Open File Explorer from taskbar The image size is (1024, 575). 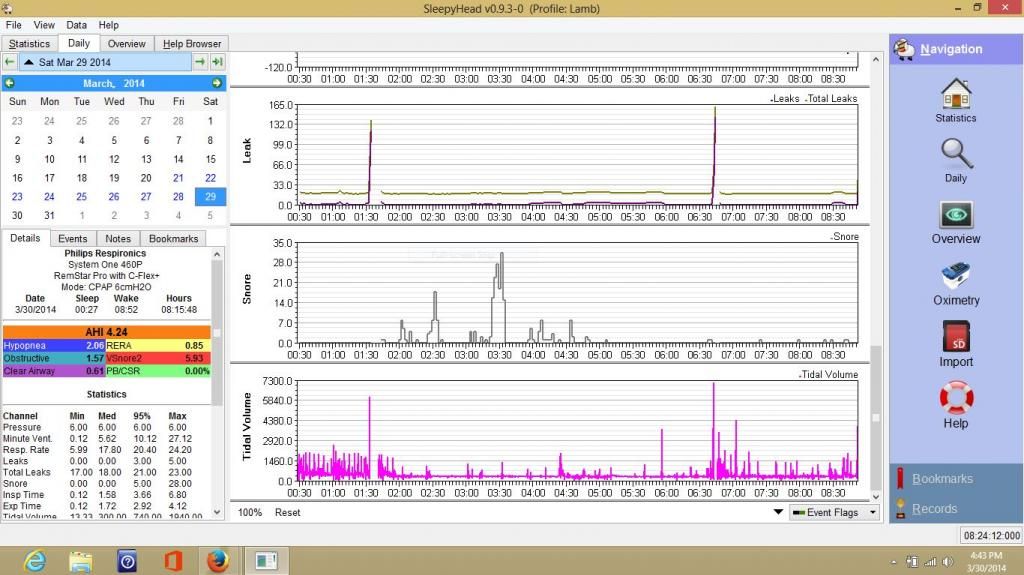tap(80, 561)
